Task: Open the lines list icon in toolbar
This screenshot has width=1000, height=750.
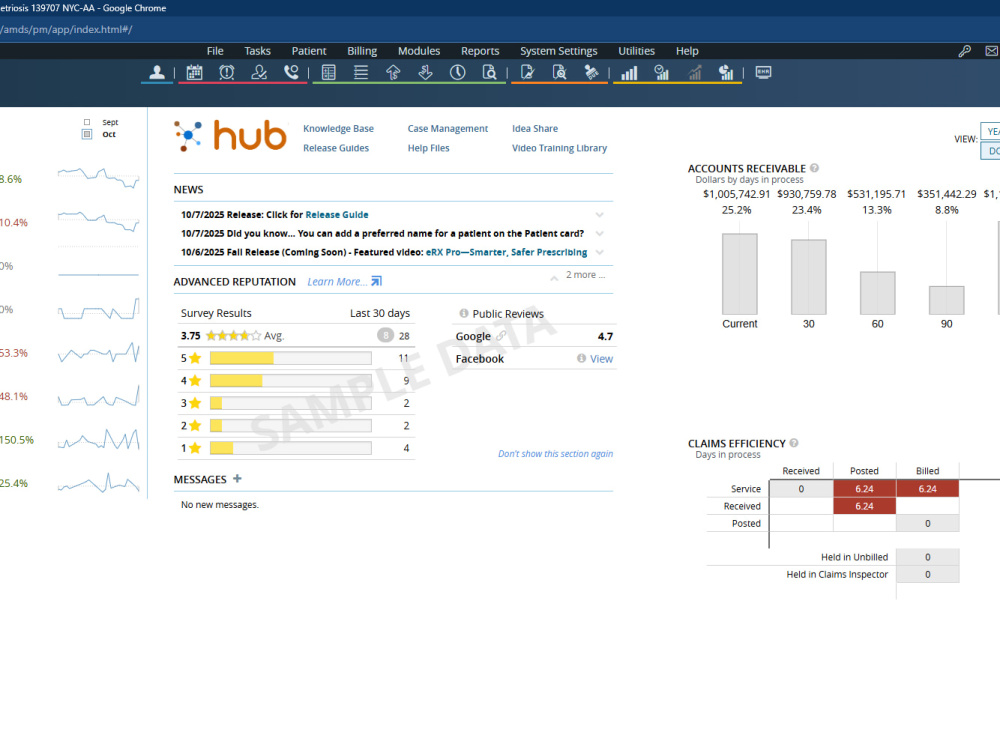Action: [x=361, y=73]
